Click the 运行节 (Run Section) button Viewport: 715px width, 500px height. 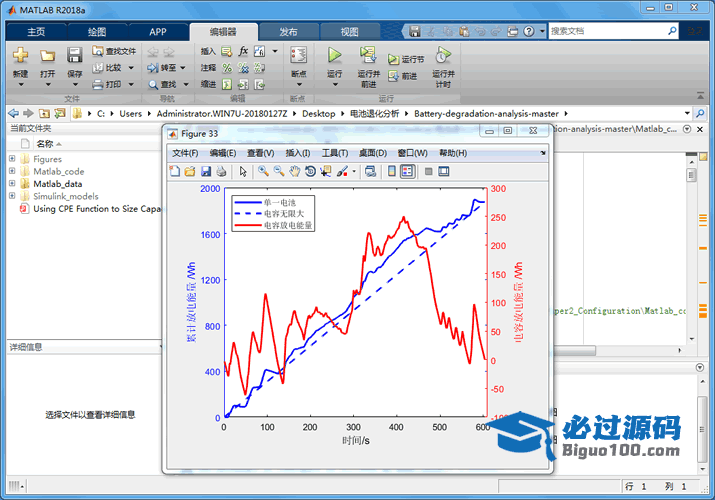(x=407, y=60)
